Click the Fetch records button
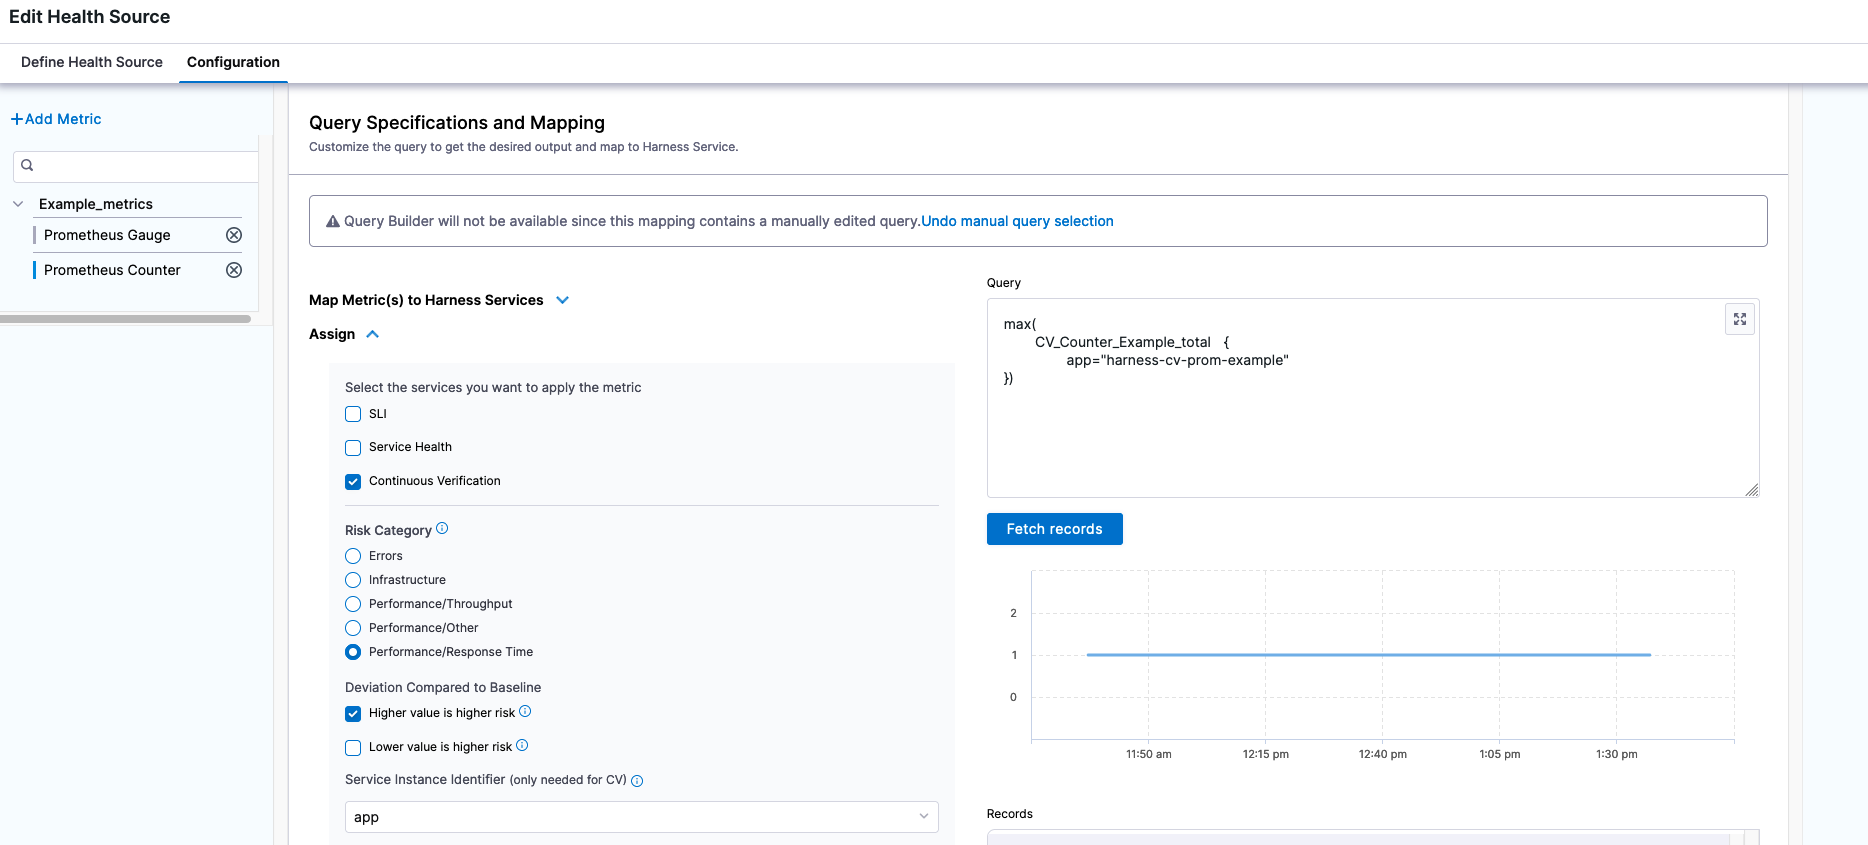The height and width of the screenshot is (845, 1868). (x=1054, y=529)
